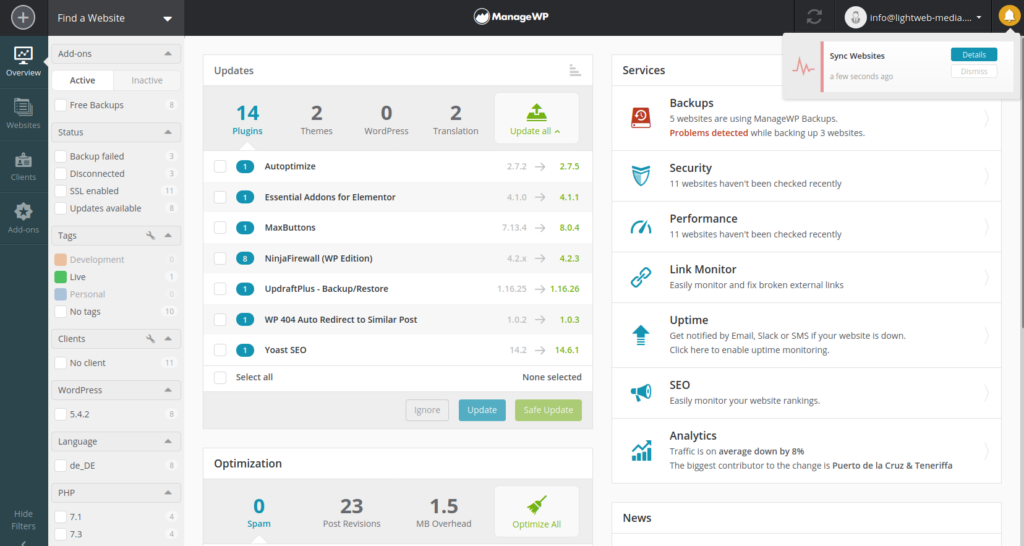This screenshot has height=546, width=1024.
Task: Open the Find a Website dropdown
Action: coord(116,18)
